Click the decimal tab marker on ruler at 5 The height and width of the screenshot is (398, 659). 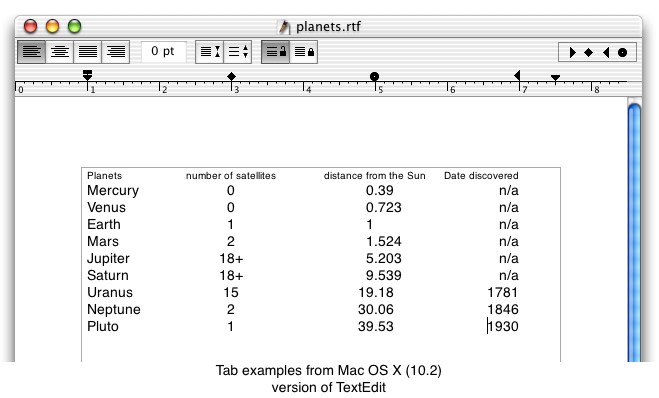(x=374, y=76)
